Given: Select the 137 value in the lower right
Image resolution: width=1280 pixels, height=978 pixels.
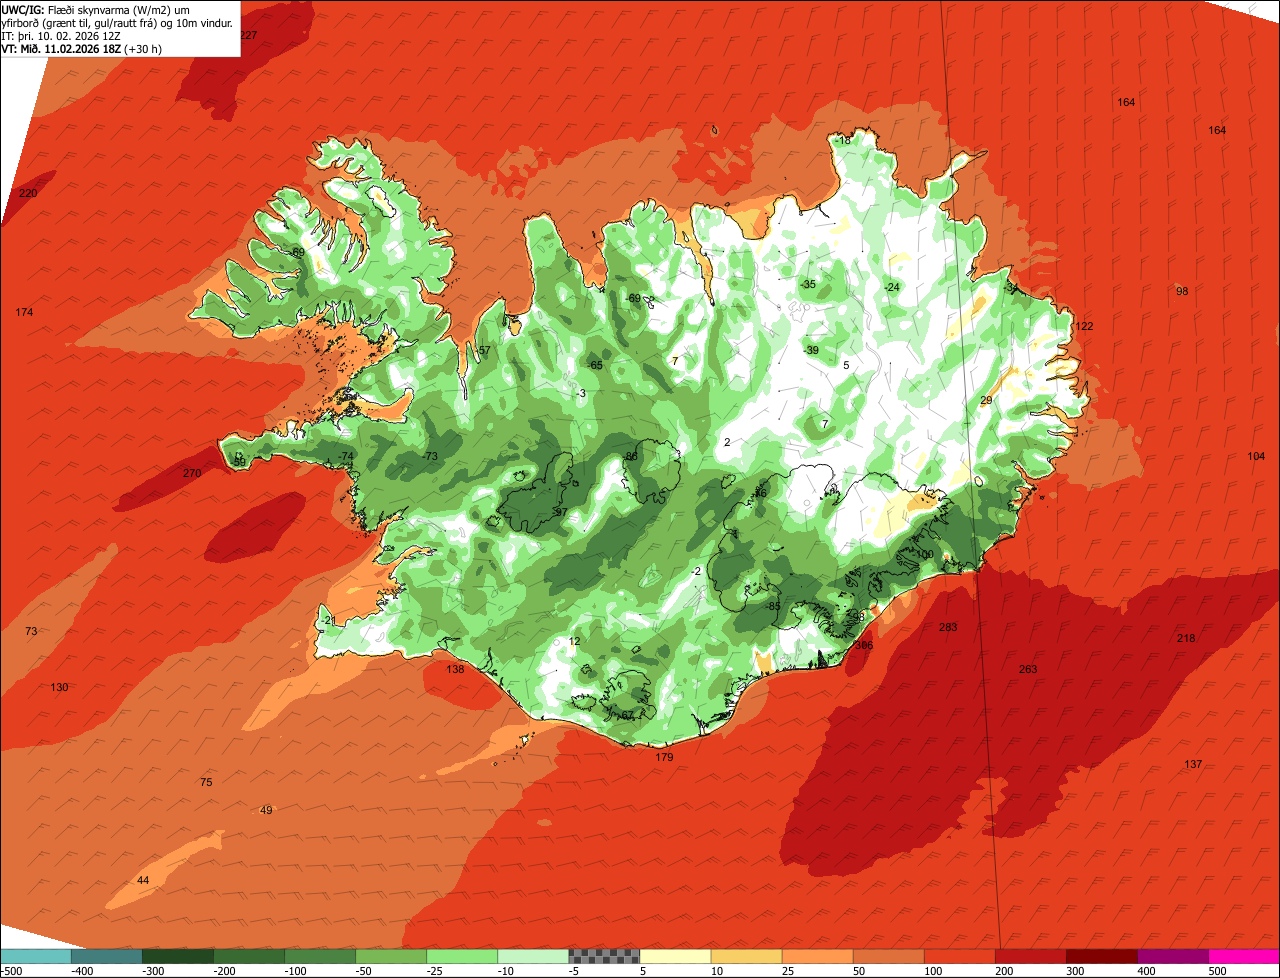Looking at the screenshot, I should pos(1193,764).
